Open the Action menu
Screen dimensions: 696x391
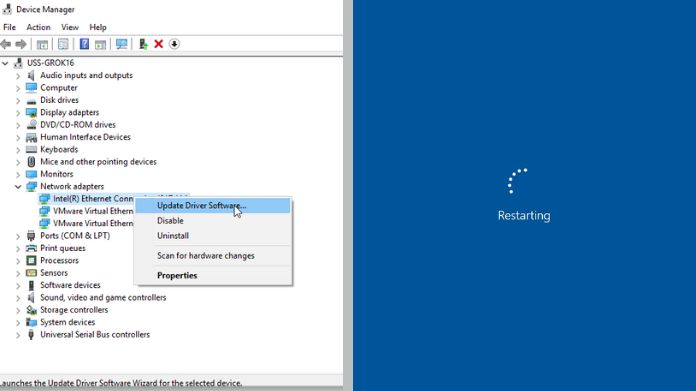pos(38,27)
